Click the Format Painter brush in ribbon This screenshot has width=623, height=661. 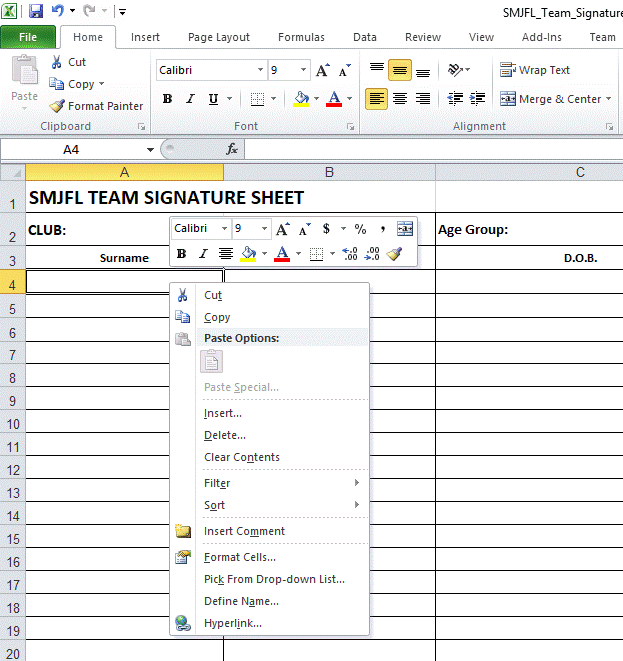click(x=58, y=106)
